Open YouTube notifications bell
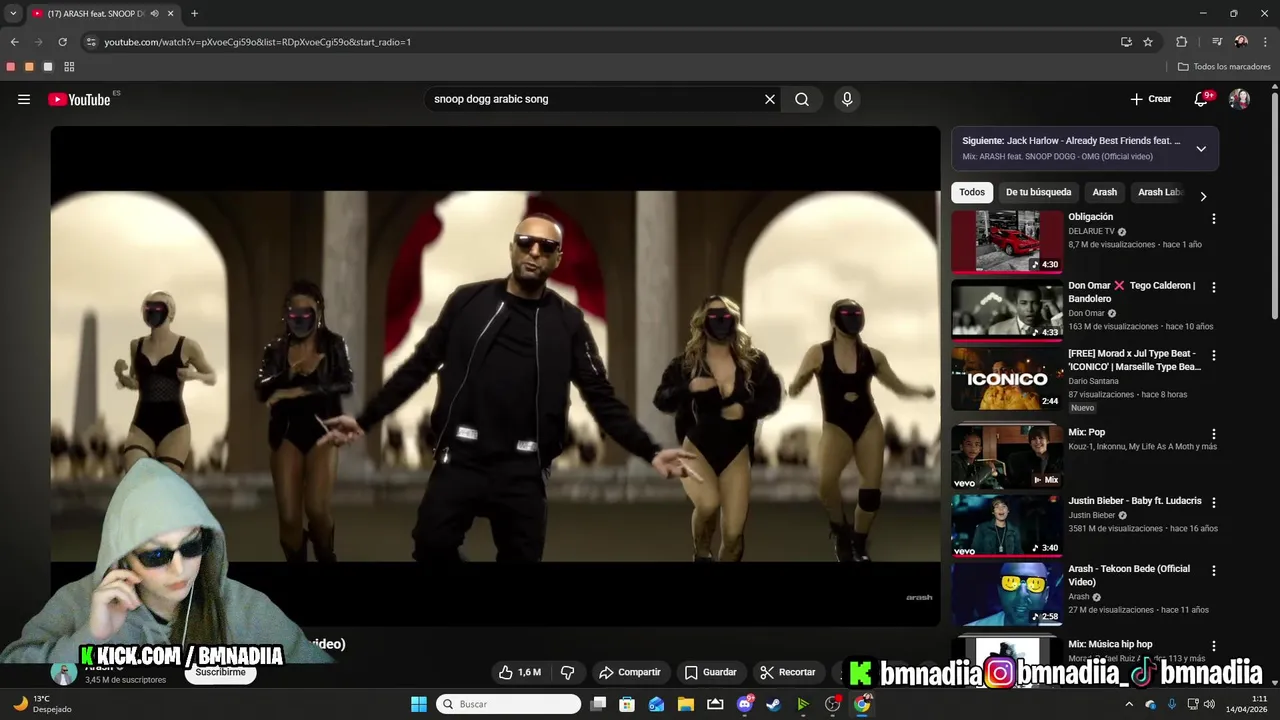 (x=1201, y=99)
